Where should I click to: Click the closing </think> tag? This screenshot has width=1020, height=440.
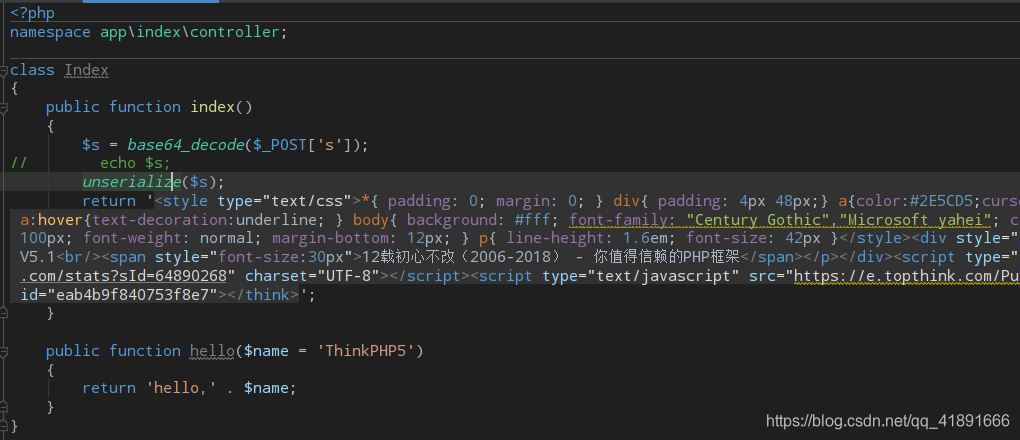262,295
